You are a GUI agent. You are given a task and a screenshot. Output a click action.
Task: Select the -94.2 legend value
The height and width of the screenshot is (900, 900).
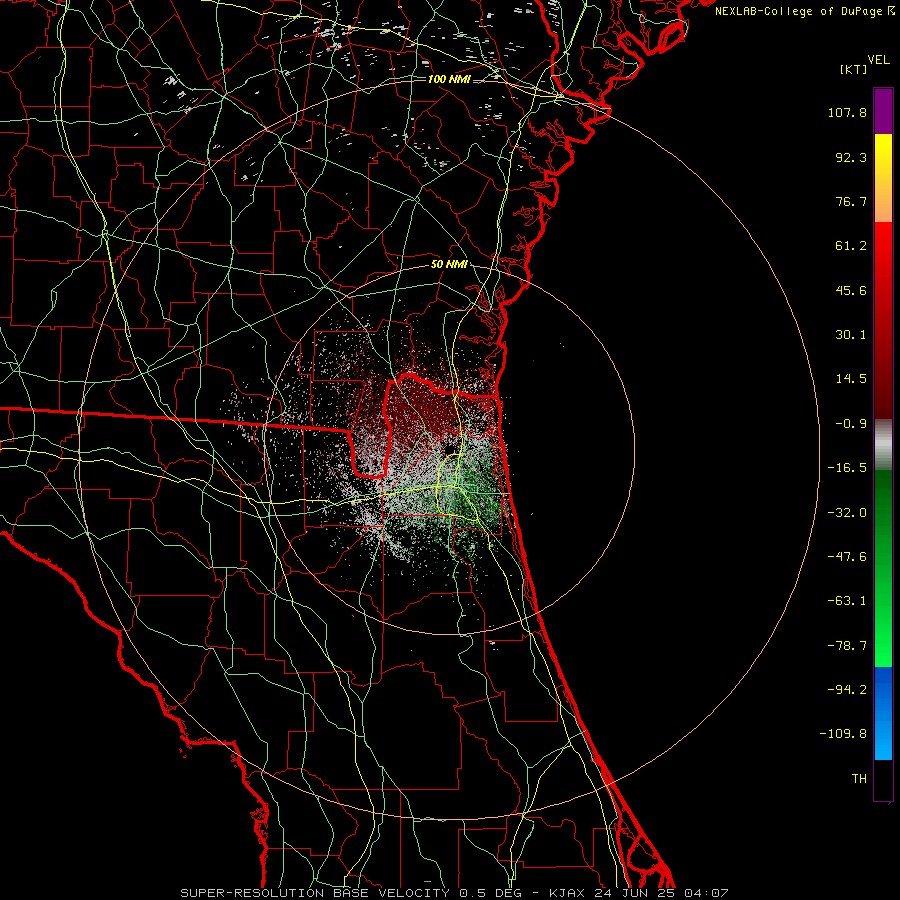[847, 689]
